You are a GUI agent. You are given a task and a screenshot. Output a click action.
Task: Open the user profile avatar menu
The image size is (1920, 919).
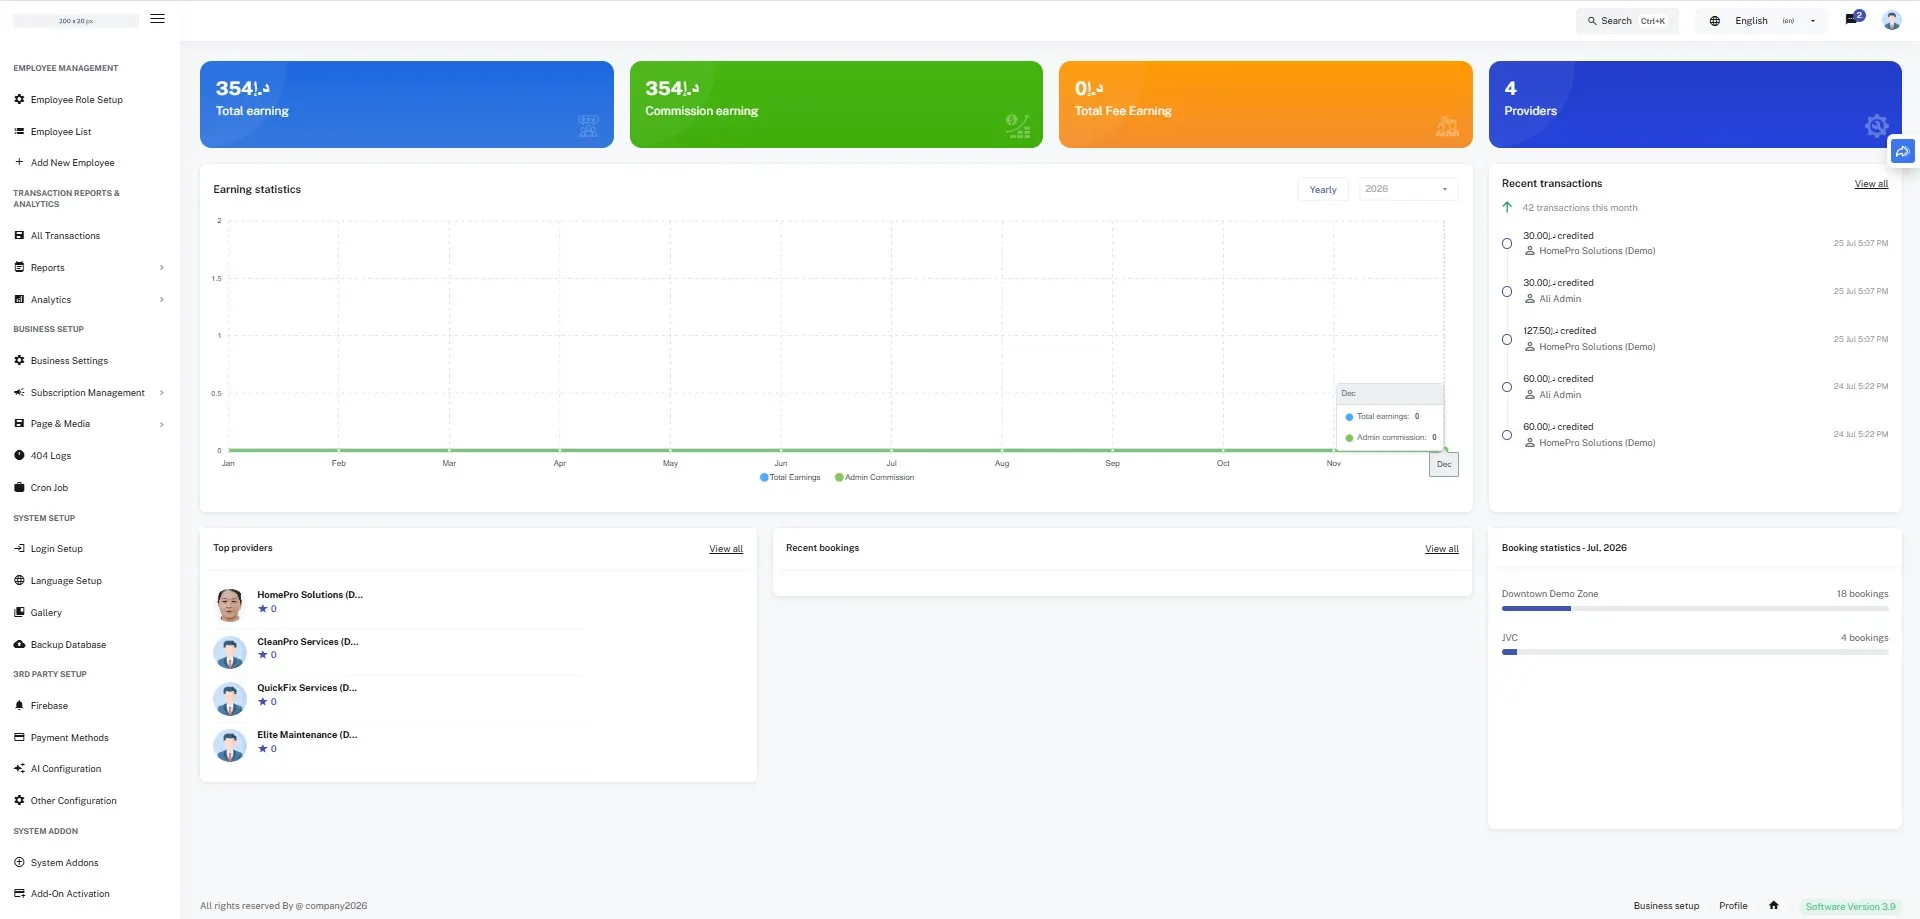[x=1891, y=20]
